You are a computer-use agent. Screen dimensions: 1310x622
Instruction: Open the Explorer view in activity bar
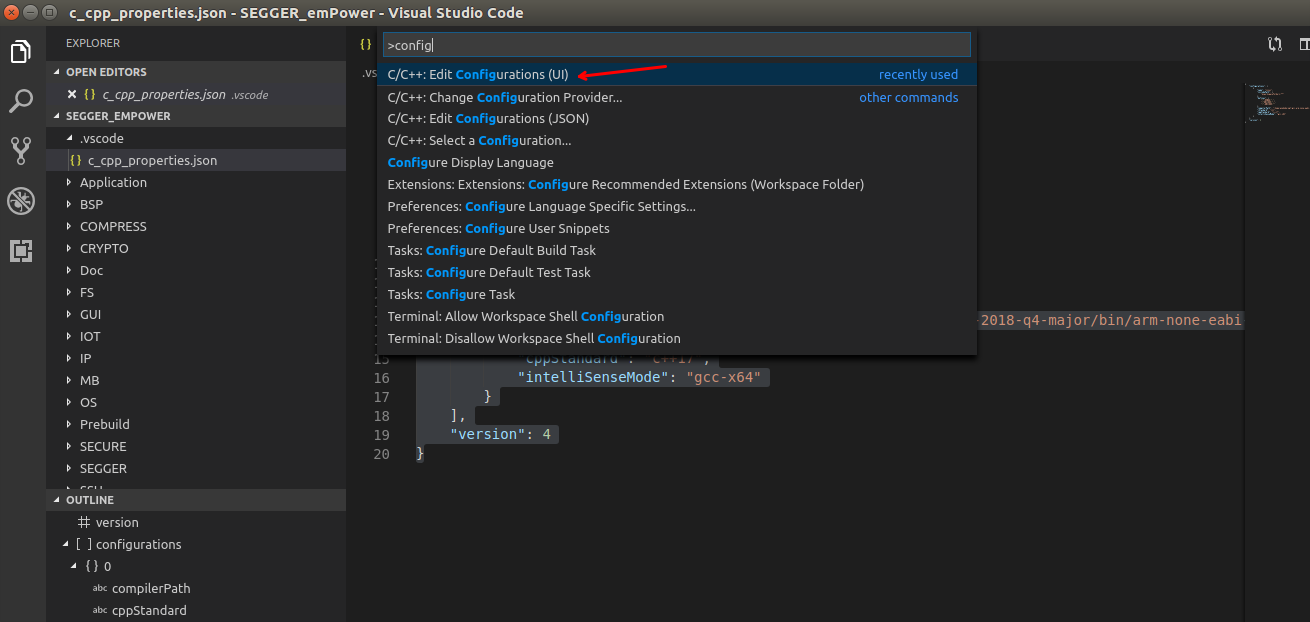[x=21, y=52]
